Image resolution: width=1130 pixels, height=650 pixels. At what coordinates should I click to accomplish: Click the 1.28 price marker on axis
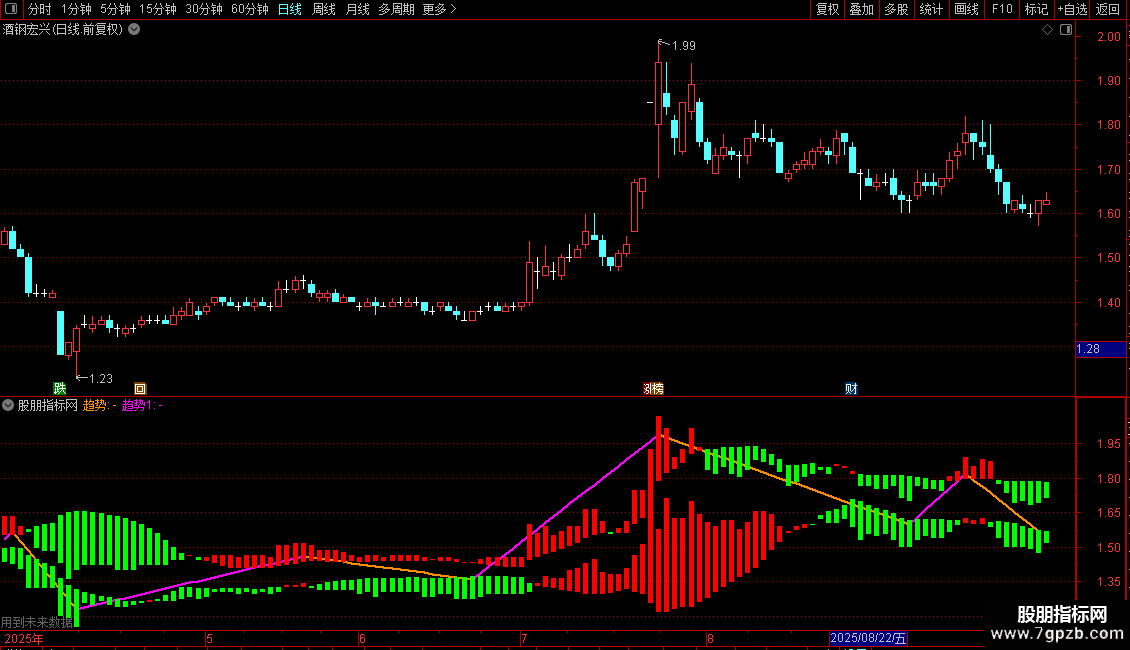[x=1100, y=349]
